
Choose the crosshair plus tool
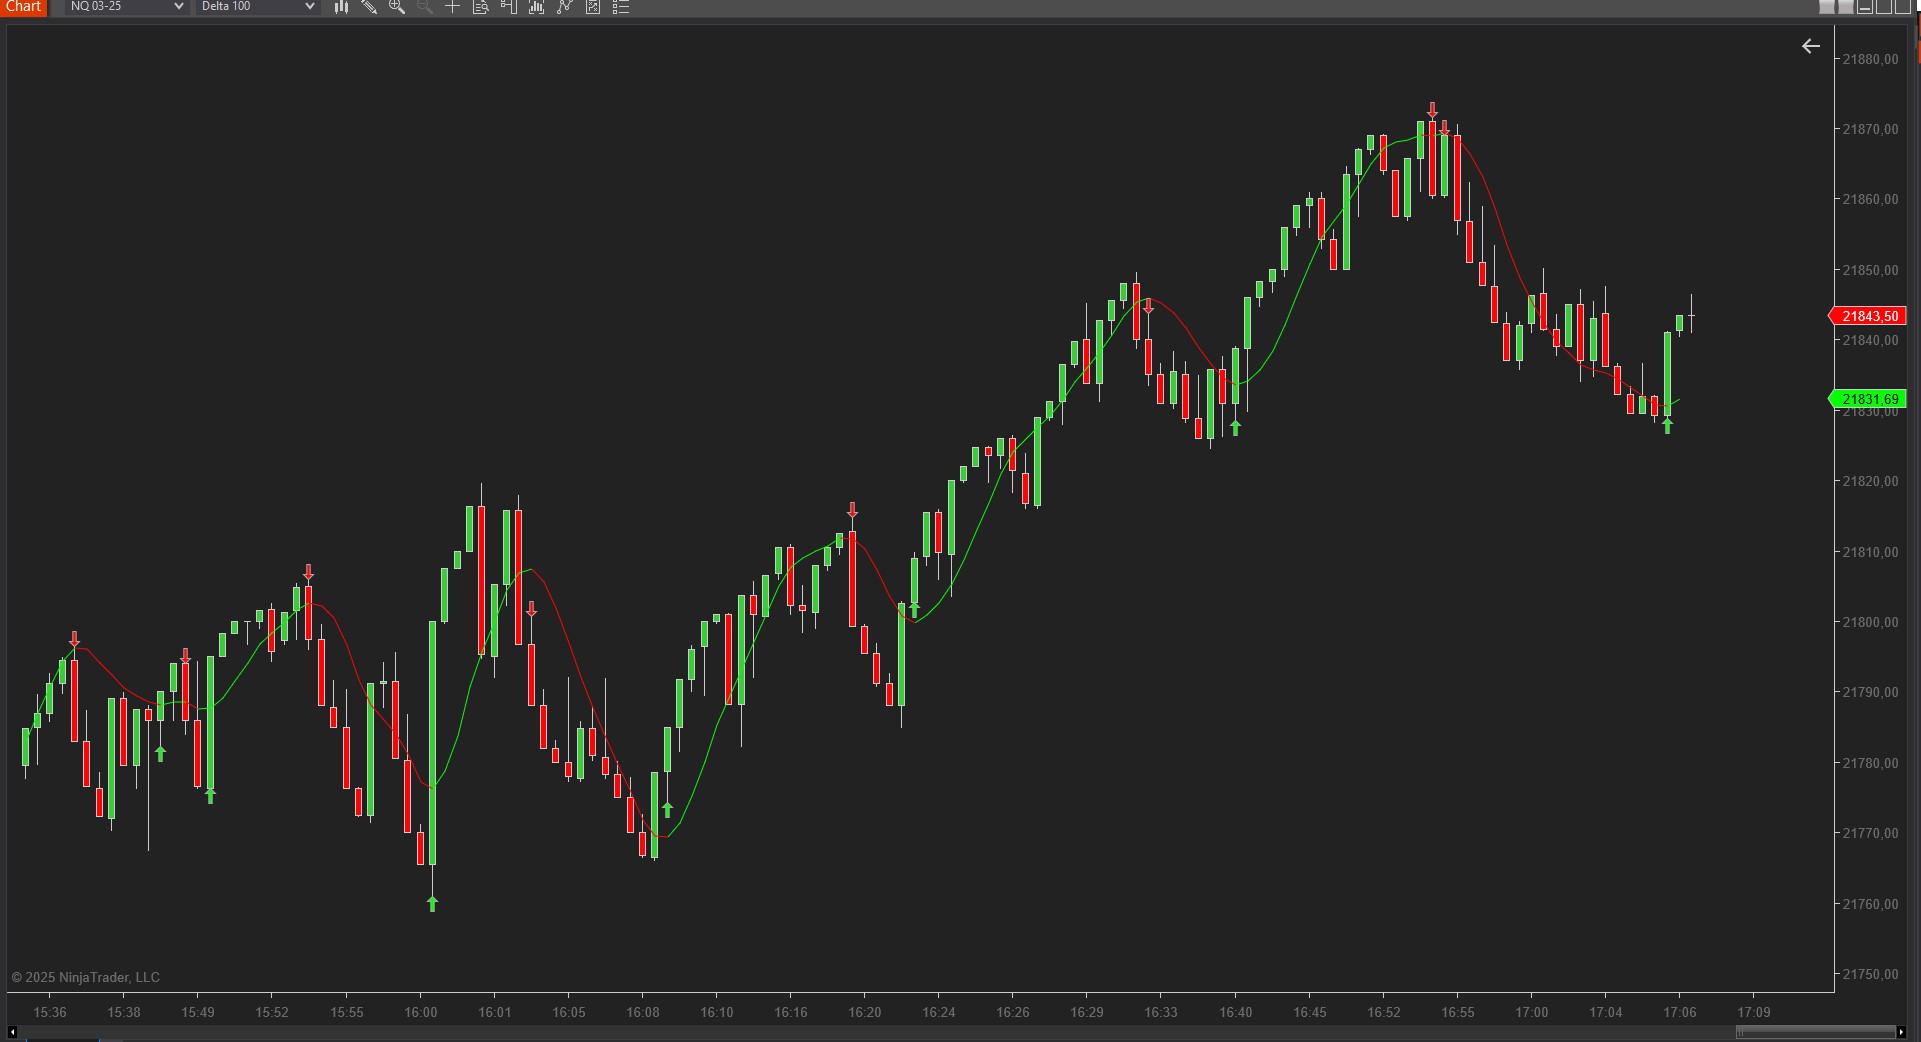pyautogui.click(x=452, y=7)
